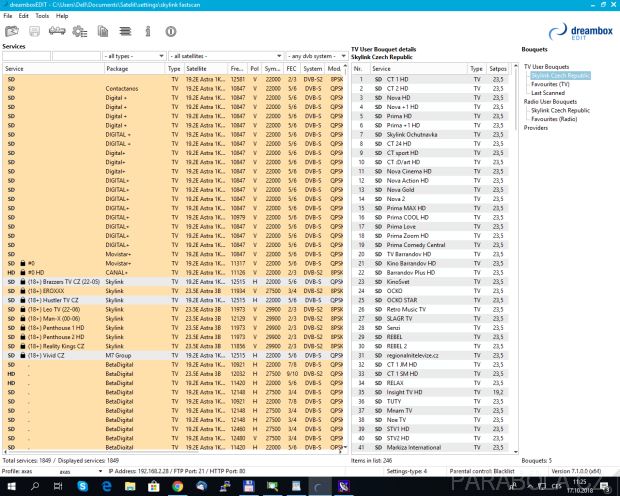Click lock icon on Man-X row
This screenshot has height=496, width=620.
point(23,318)
